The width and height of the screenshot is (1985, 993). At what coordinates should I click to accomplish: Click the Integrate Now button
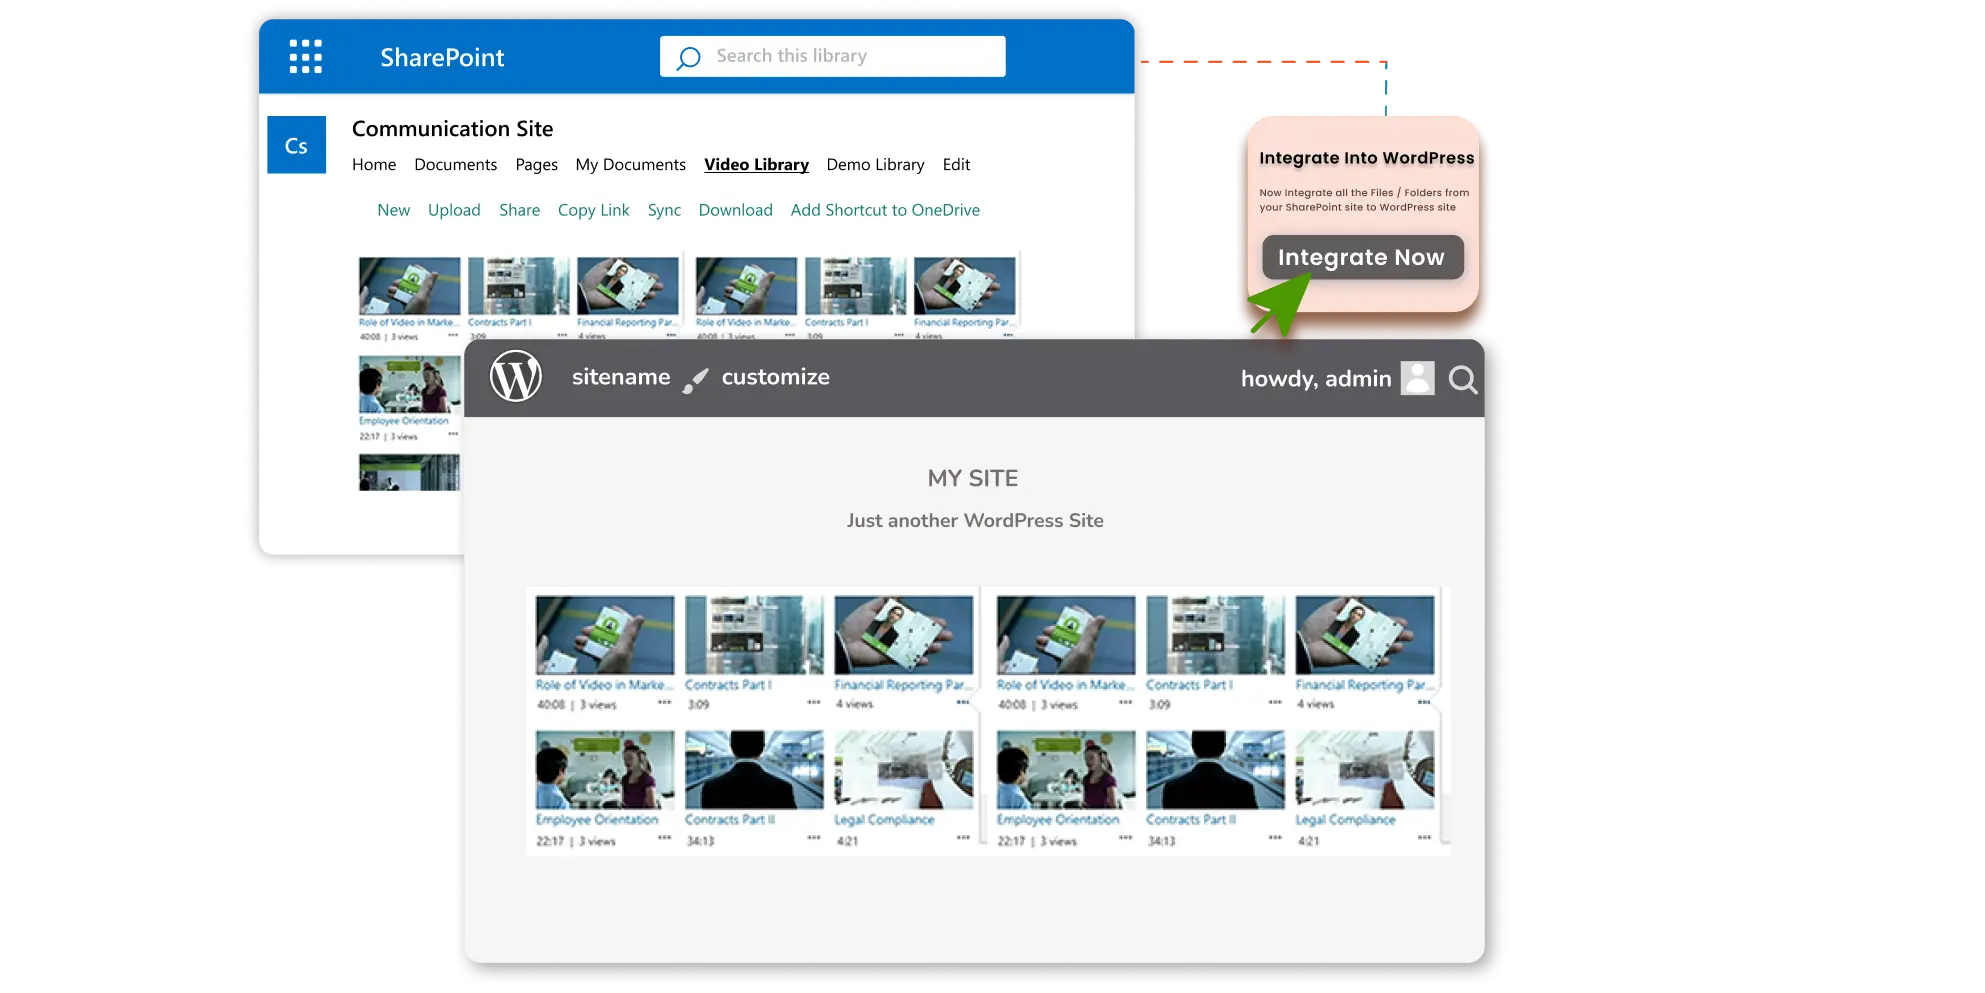click(1362, 257)
